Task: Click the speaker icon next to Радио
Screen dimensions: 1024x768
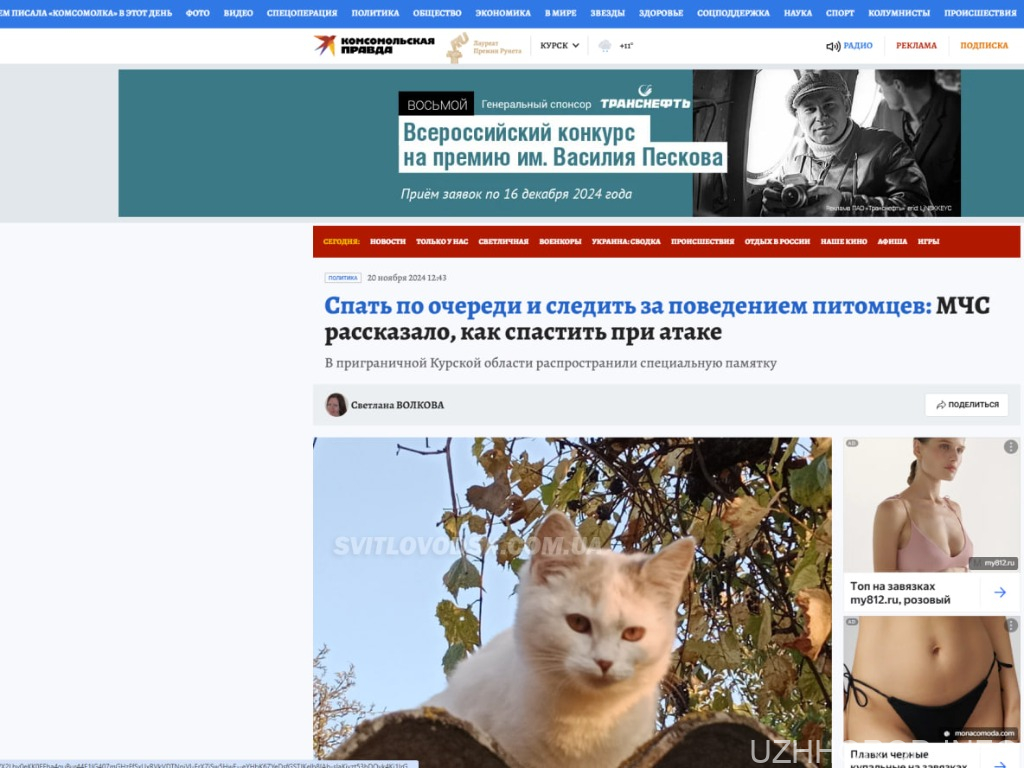Action: click(832, 46)
